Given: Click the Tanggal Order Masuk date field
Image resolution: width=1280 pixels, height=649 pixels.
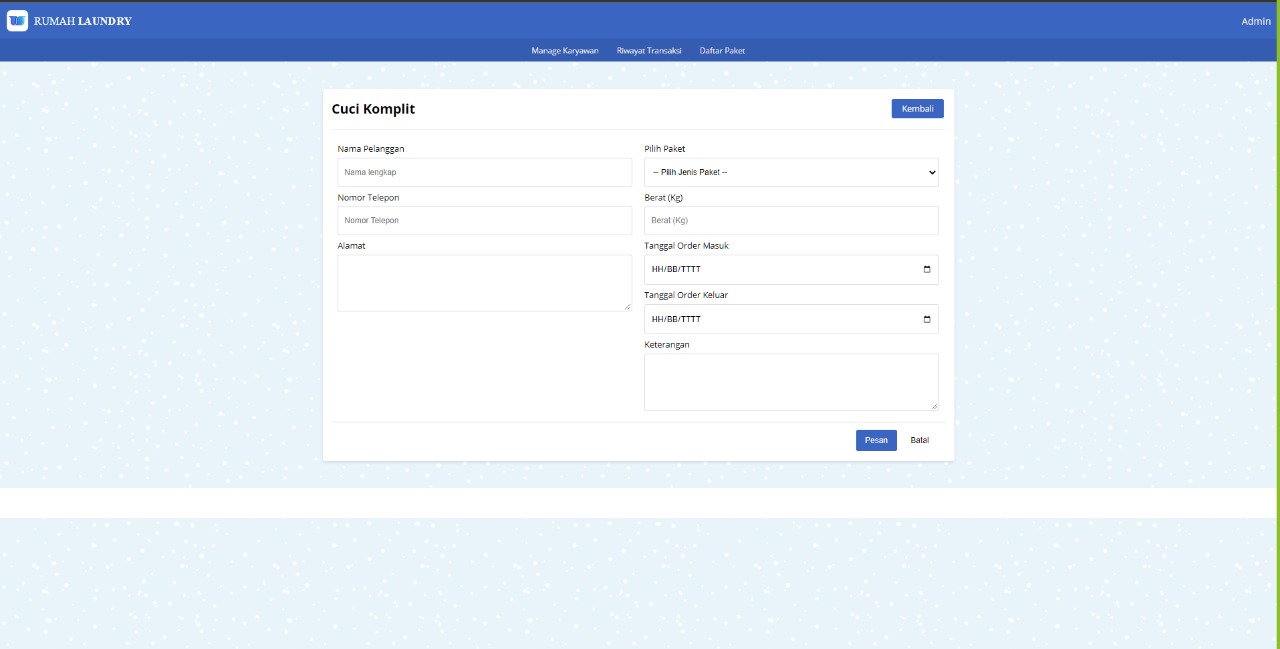Looking at the screenshot, I should (780, 268).
